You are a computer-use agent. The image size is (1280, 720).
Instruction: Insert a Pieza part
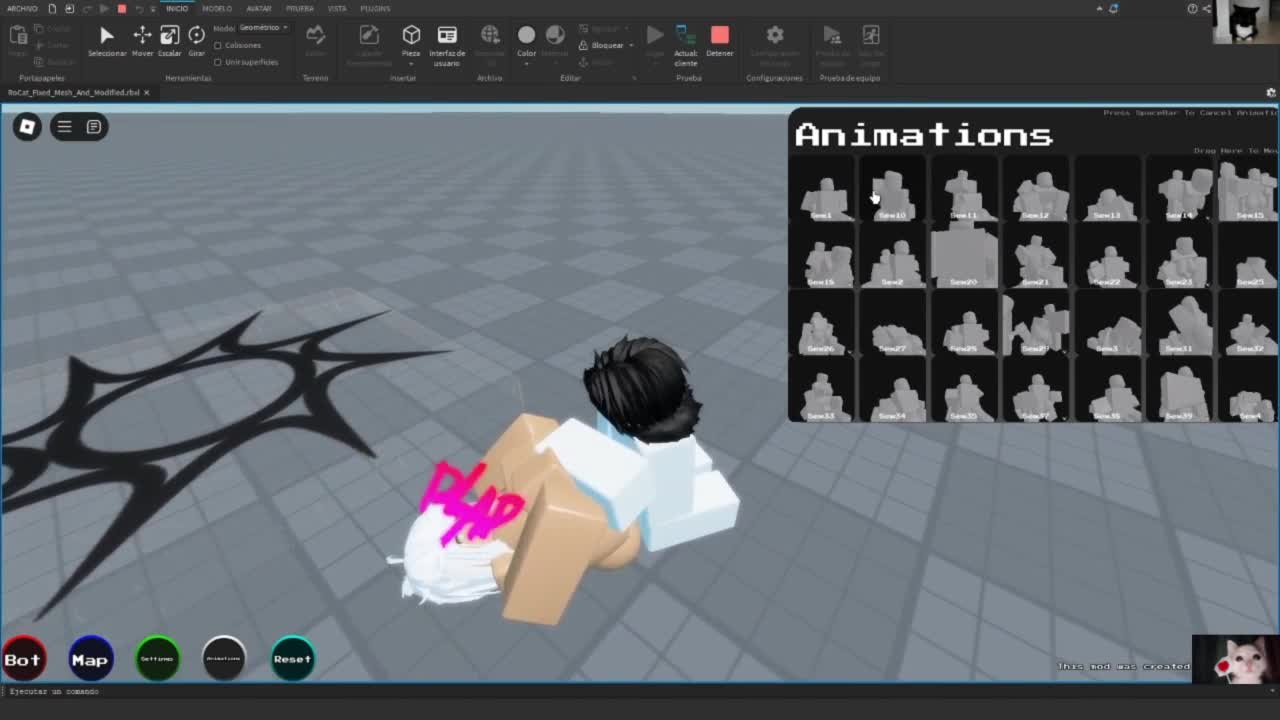[411, 40]
